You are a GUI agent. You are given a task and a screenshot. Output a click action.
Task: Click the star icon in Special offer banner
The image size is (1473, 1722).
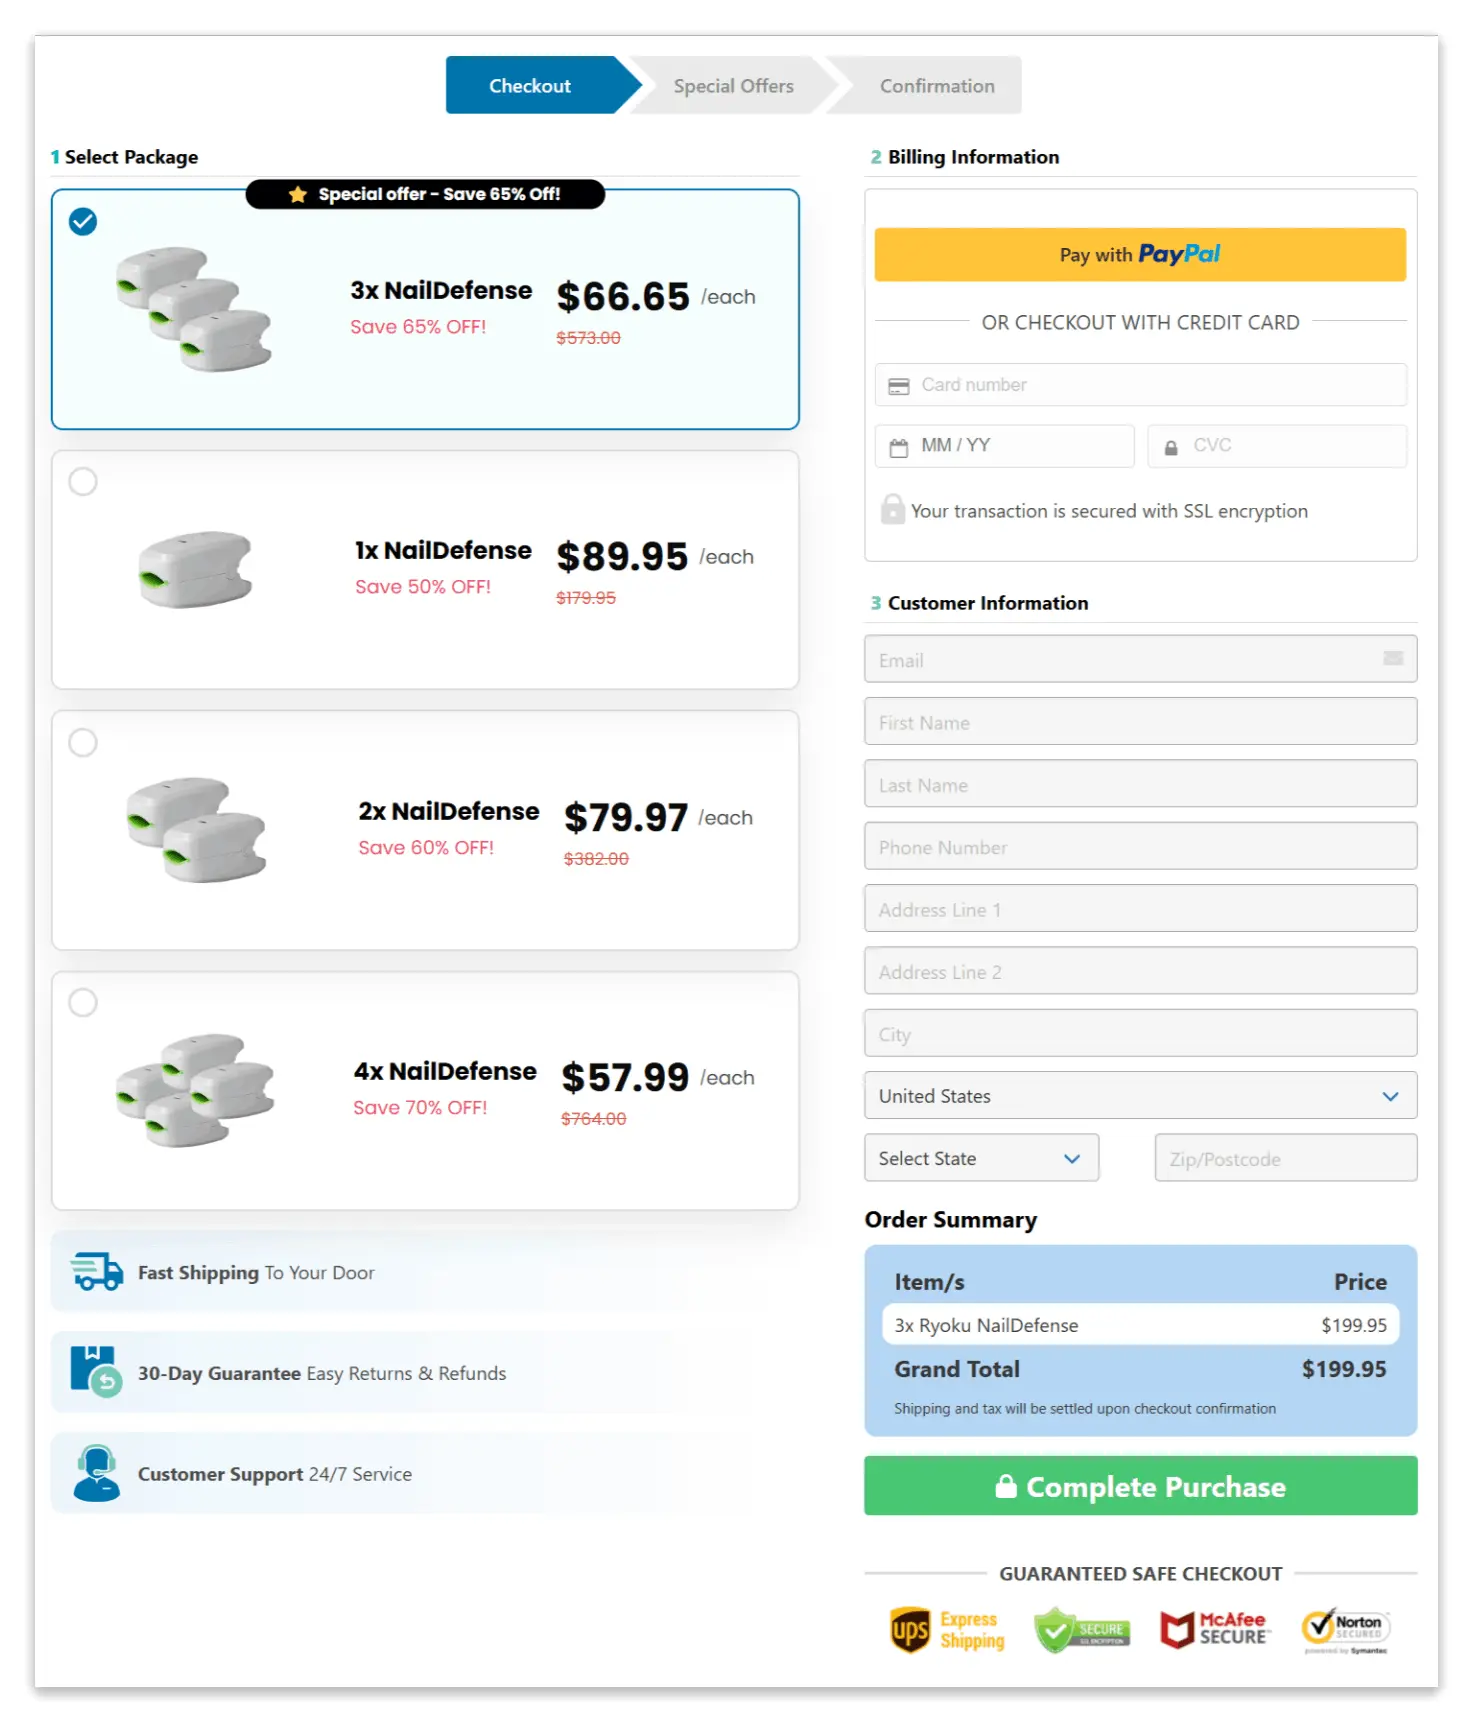pyautogui.click(x=297, y=194)
